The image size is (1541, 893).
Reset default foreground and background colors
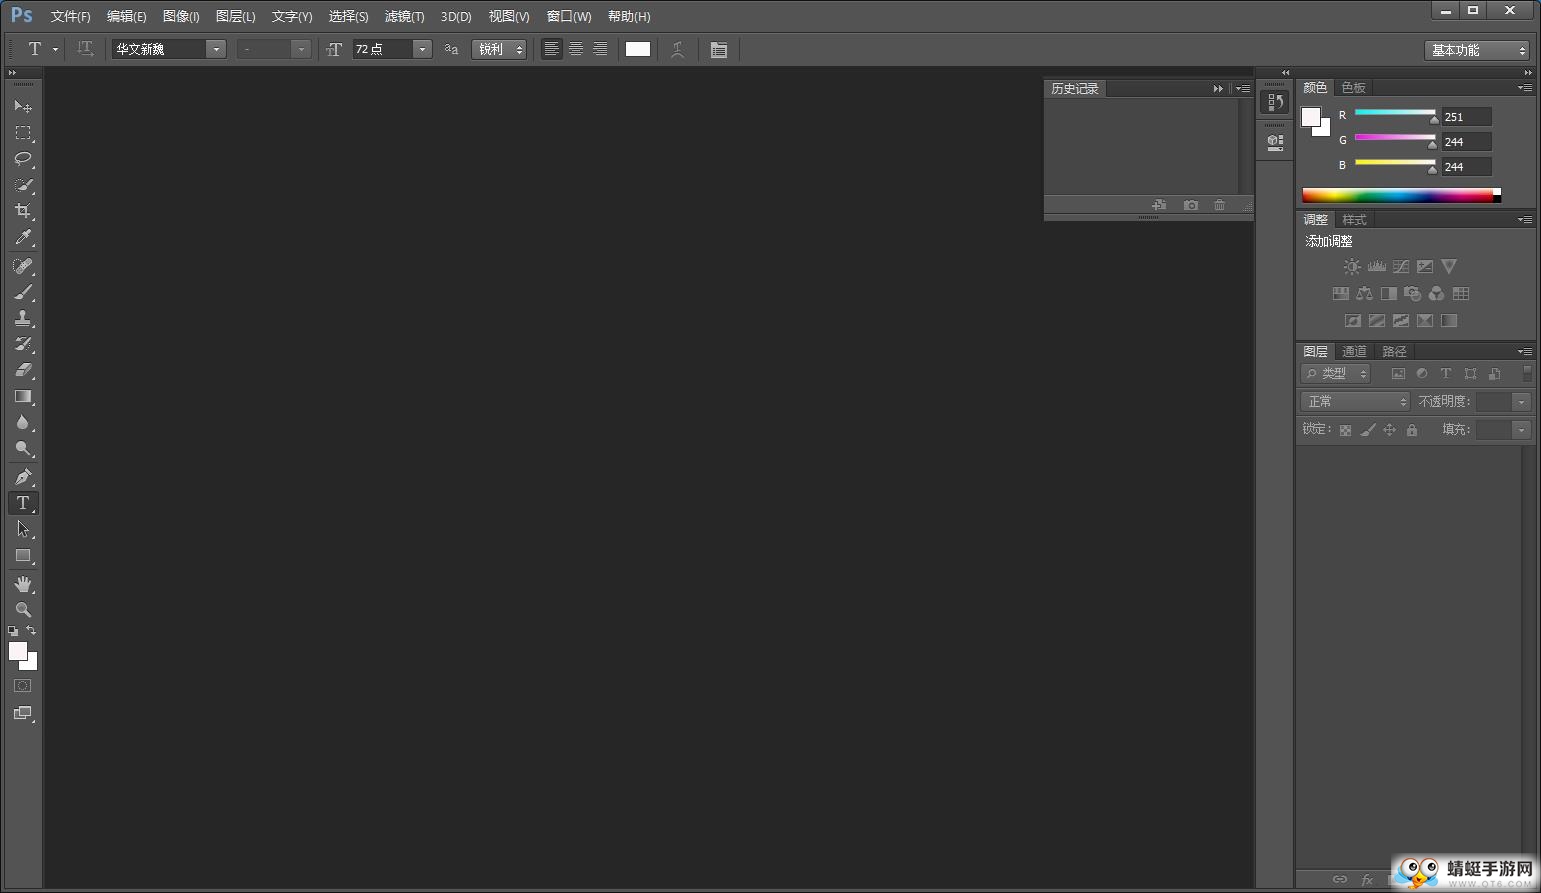[13, 631]
